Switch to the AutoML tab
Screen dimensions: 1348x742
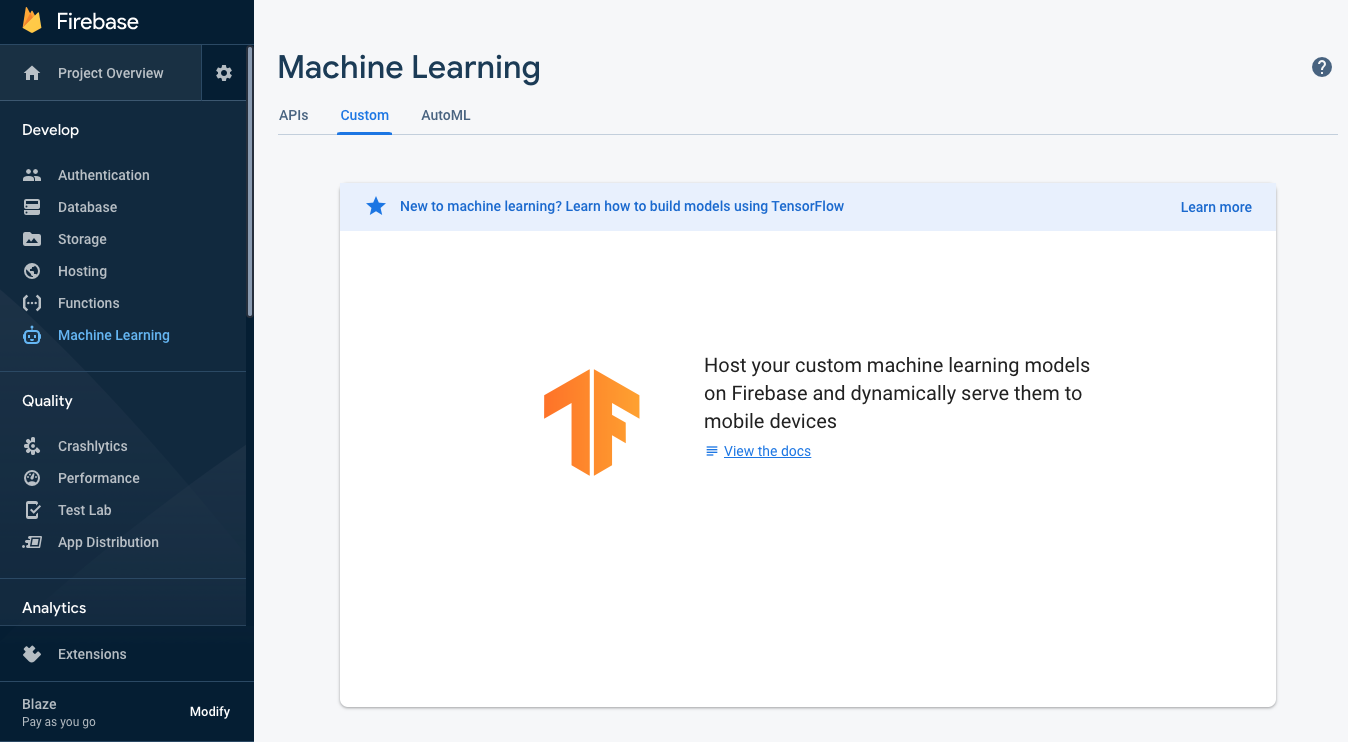tap(446, 115)
